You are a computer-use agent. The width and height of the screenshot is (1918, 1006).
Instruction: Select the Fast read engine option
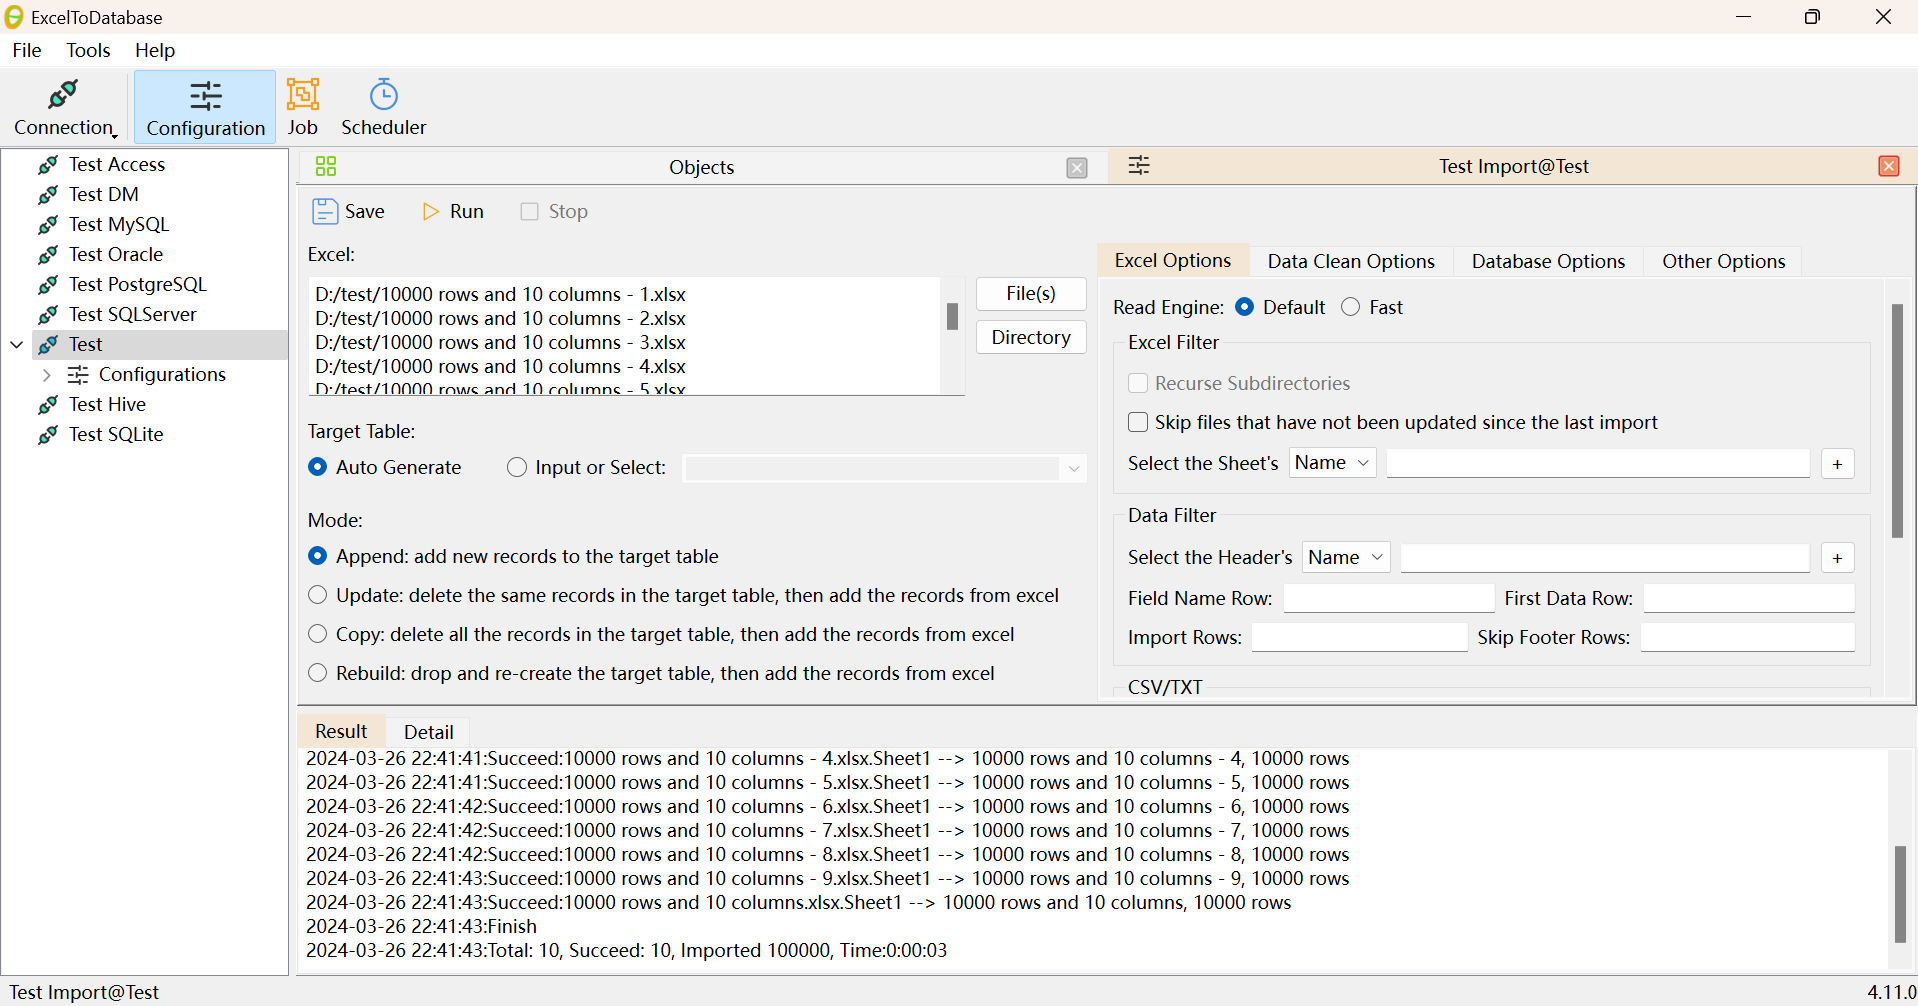coord(1351,307)
